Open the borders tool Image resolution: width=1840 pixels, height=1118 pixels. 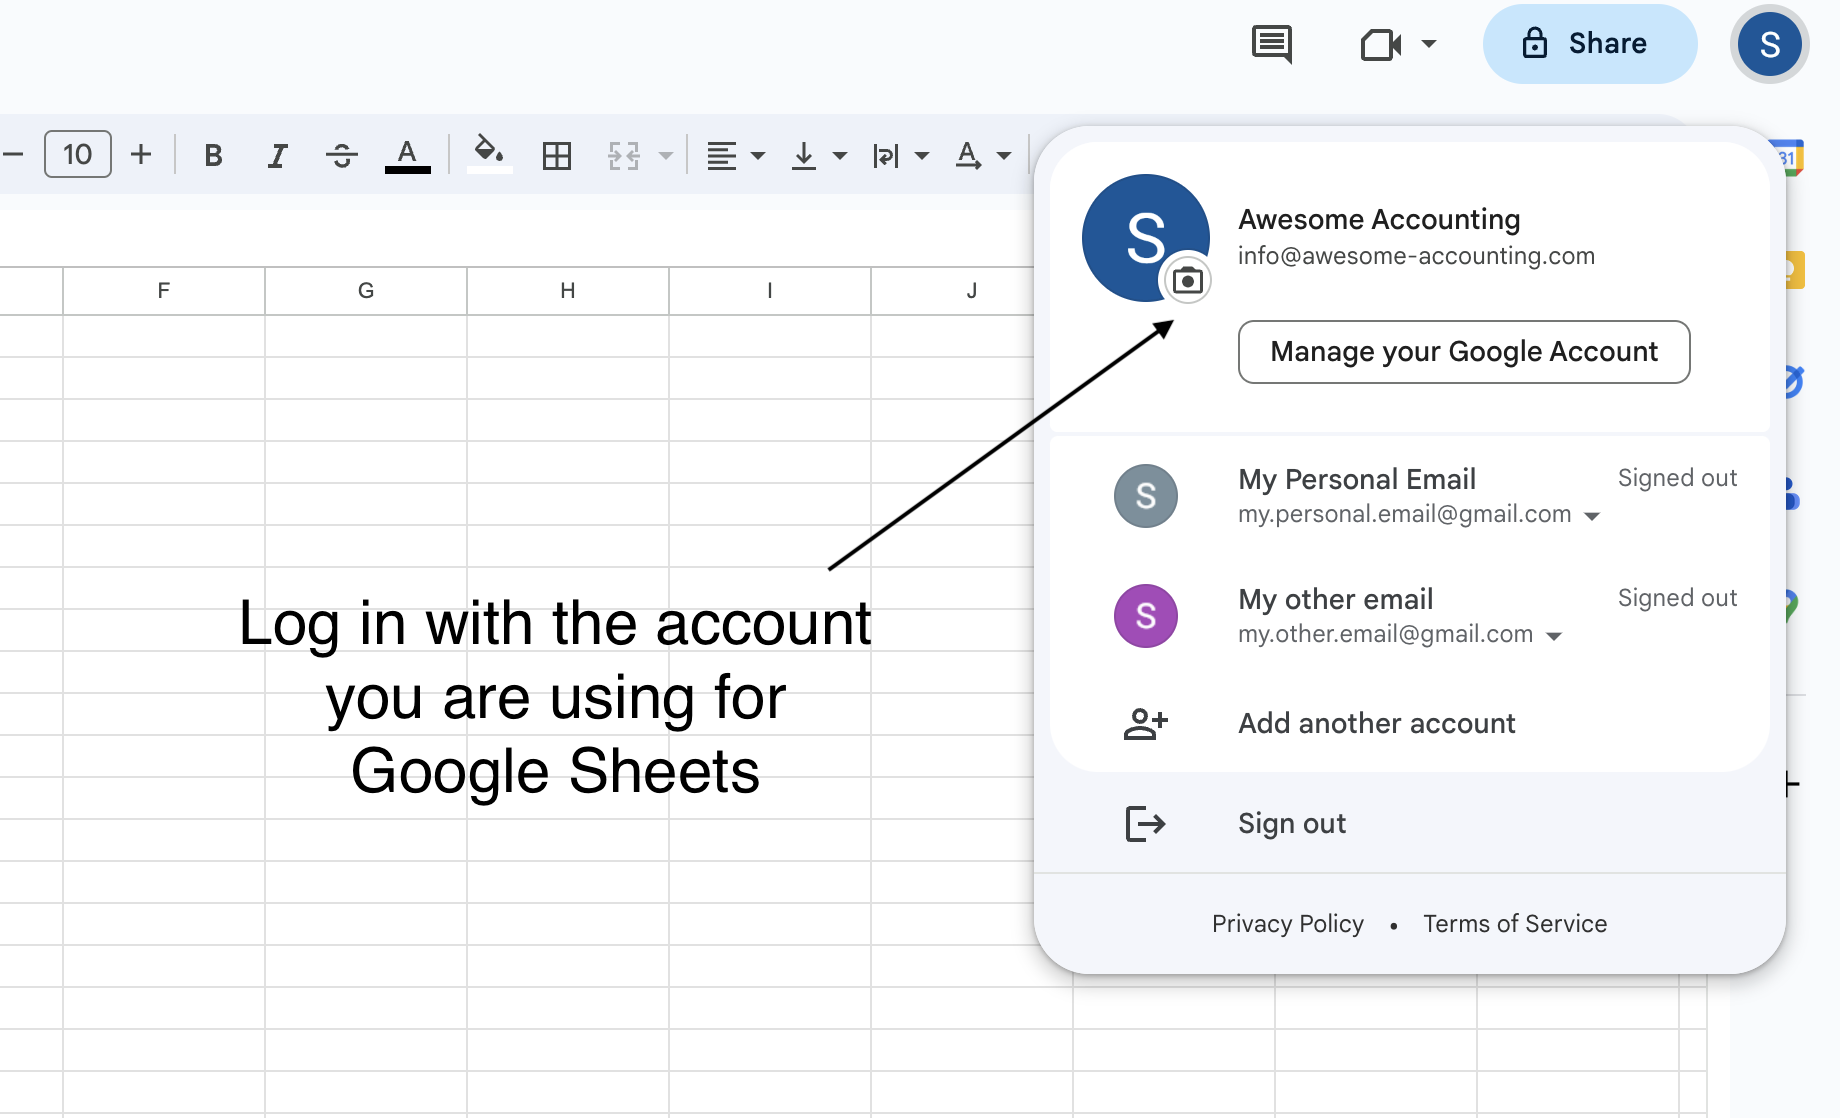tap(557, 155)
